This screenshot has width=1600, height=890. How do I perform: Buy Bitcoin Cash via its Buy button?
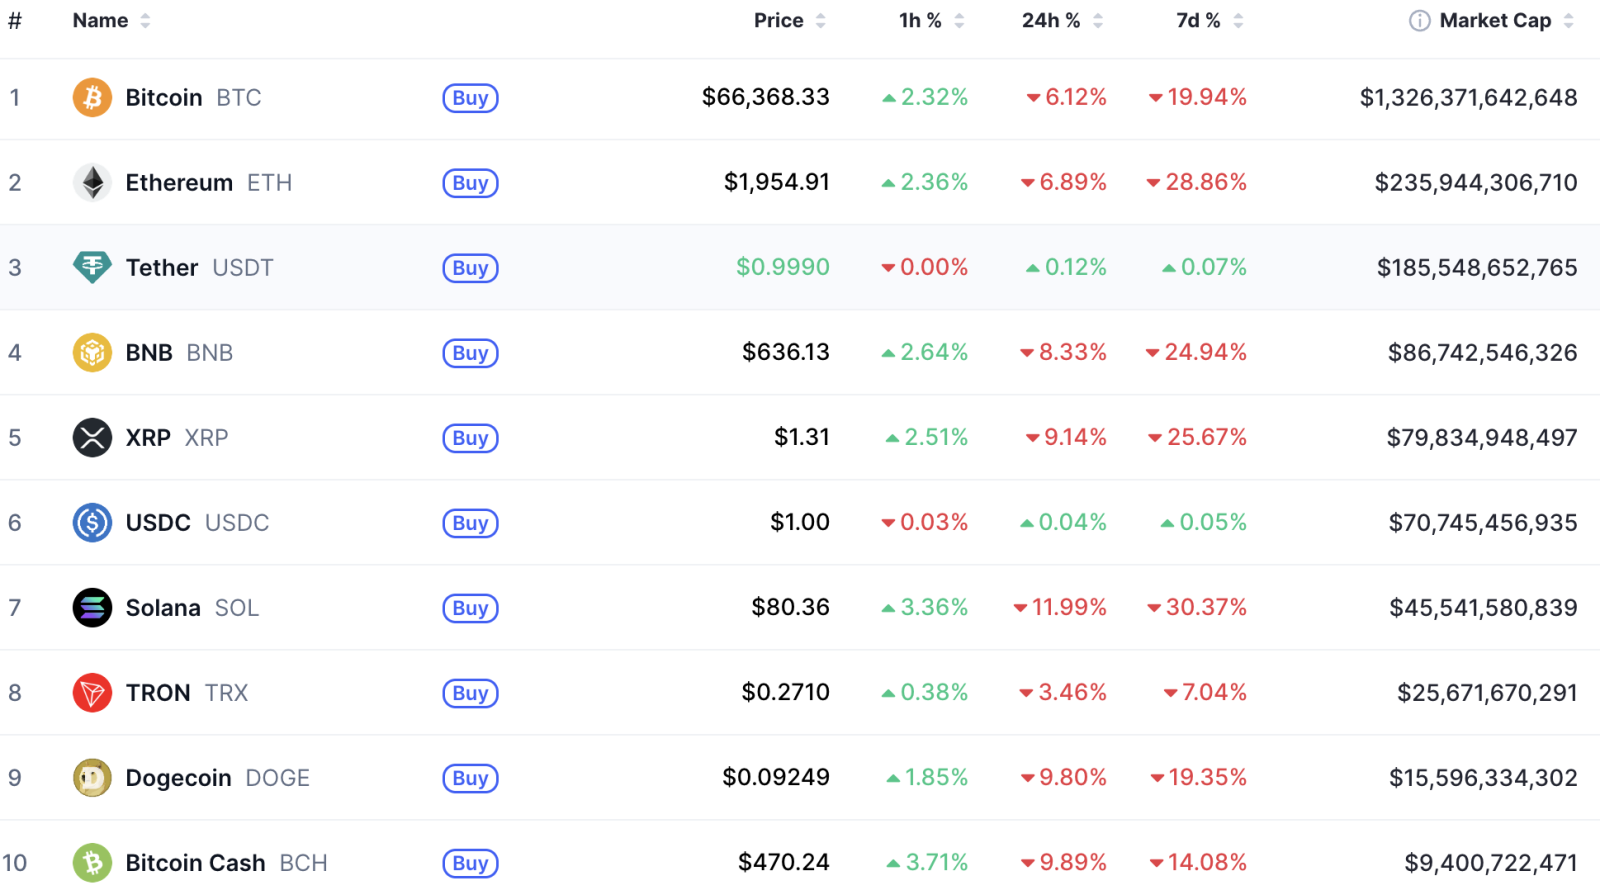pos(470,863)
